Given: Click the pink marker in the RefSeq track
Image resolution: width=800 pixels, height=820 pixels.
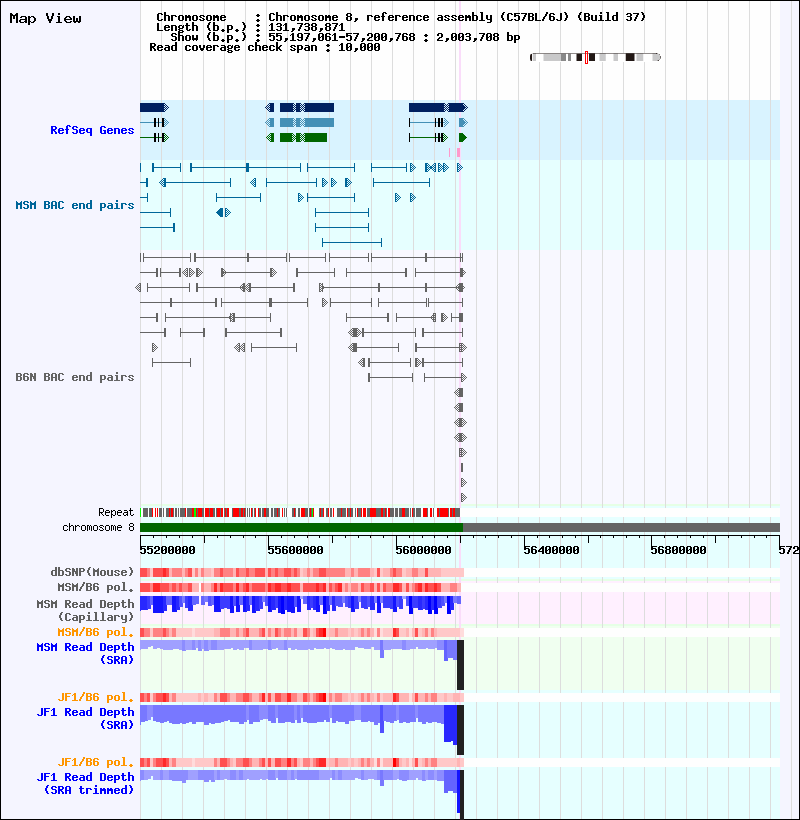Looking at the screenshot, I should (x=459, y=152).
